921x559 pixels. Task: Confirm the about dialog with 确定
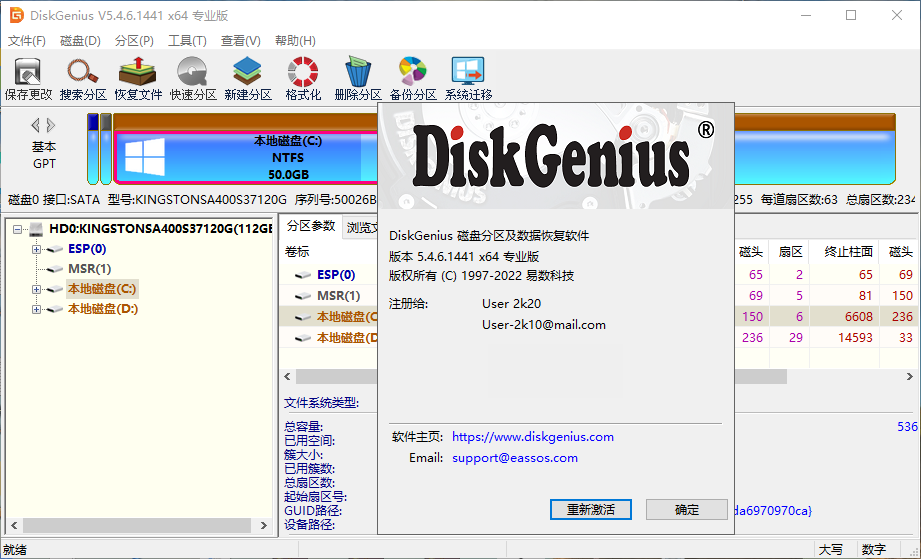(687, 509)
